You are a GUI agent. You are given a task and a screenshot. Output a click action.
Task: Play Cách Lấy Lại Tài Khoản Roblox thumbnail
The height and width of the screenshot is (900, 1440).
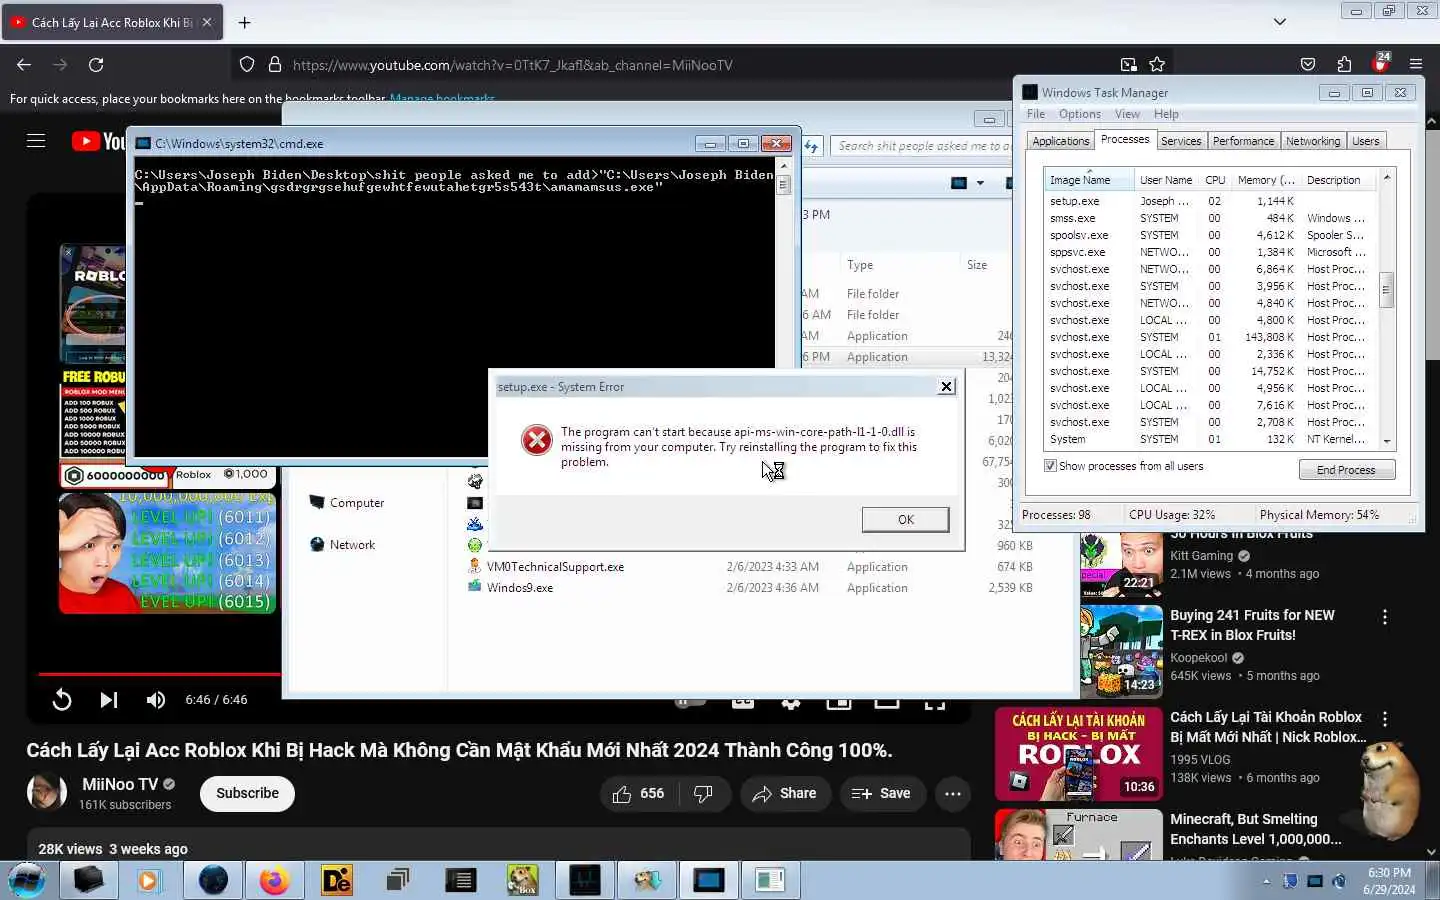(x=1079, y=754)
